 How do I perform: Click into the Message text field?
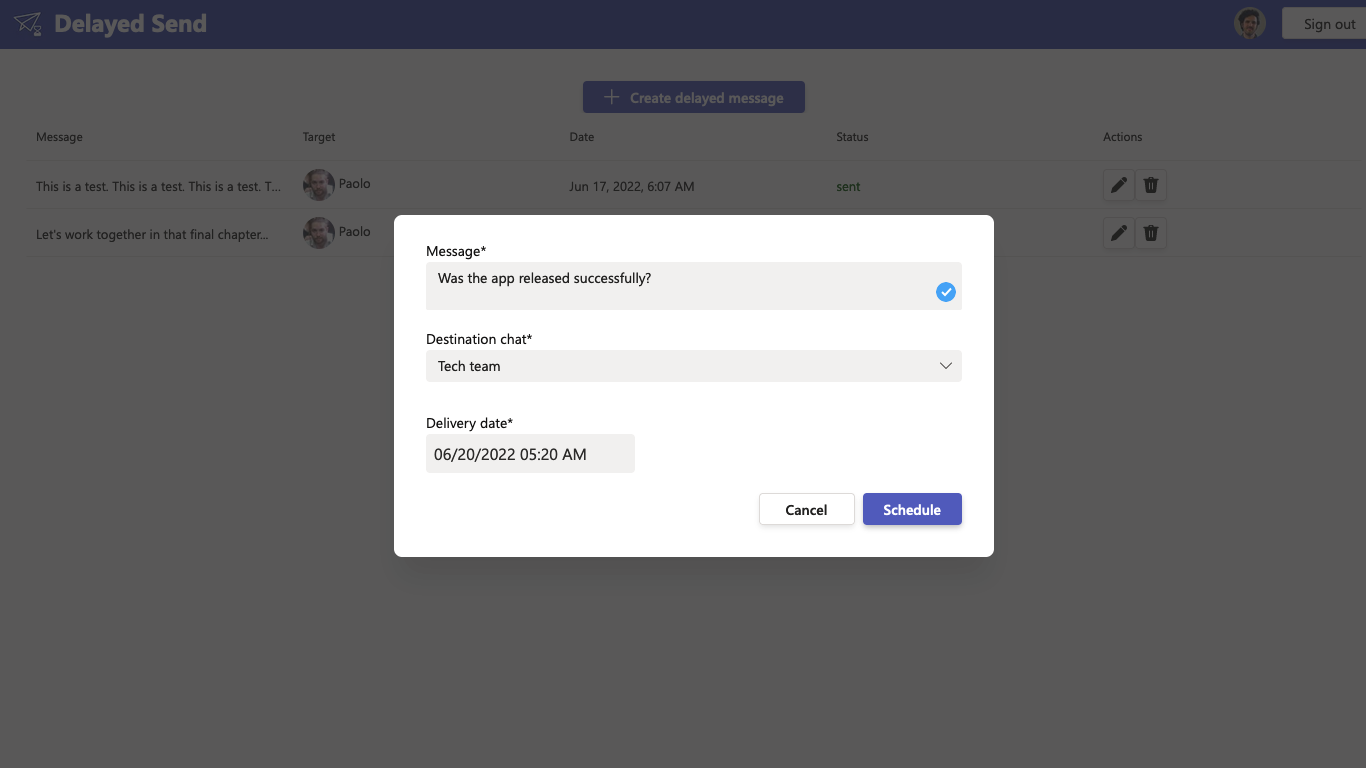click(694, 286)
